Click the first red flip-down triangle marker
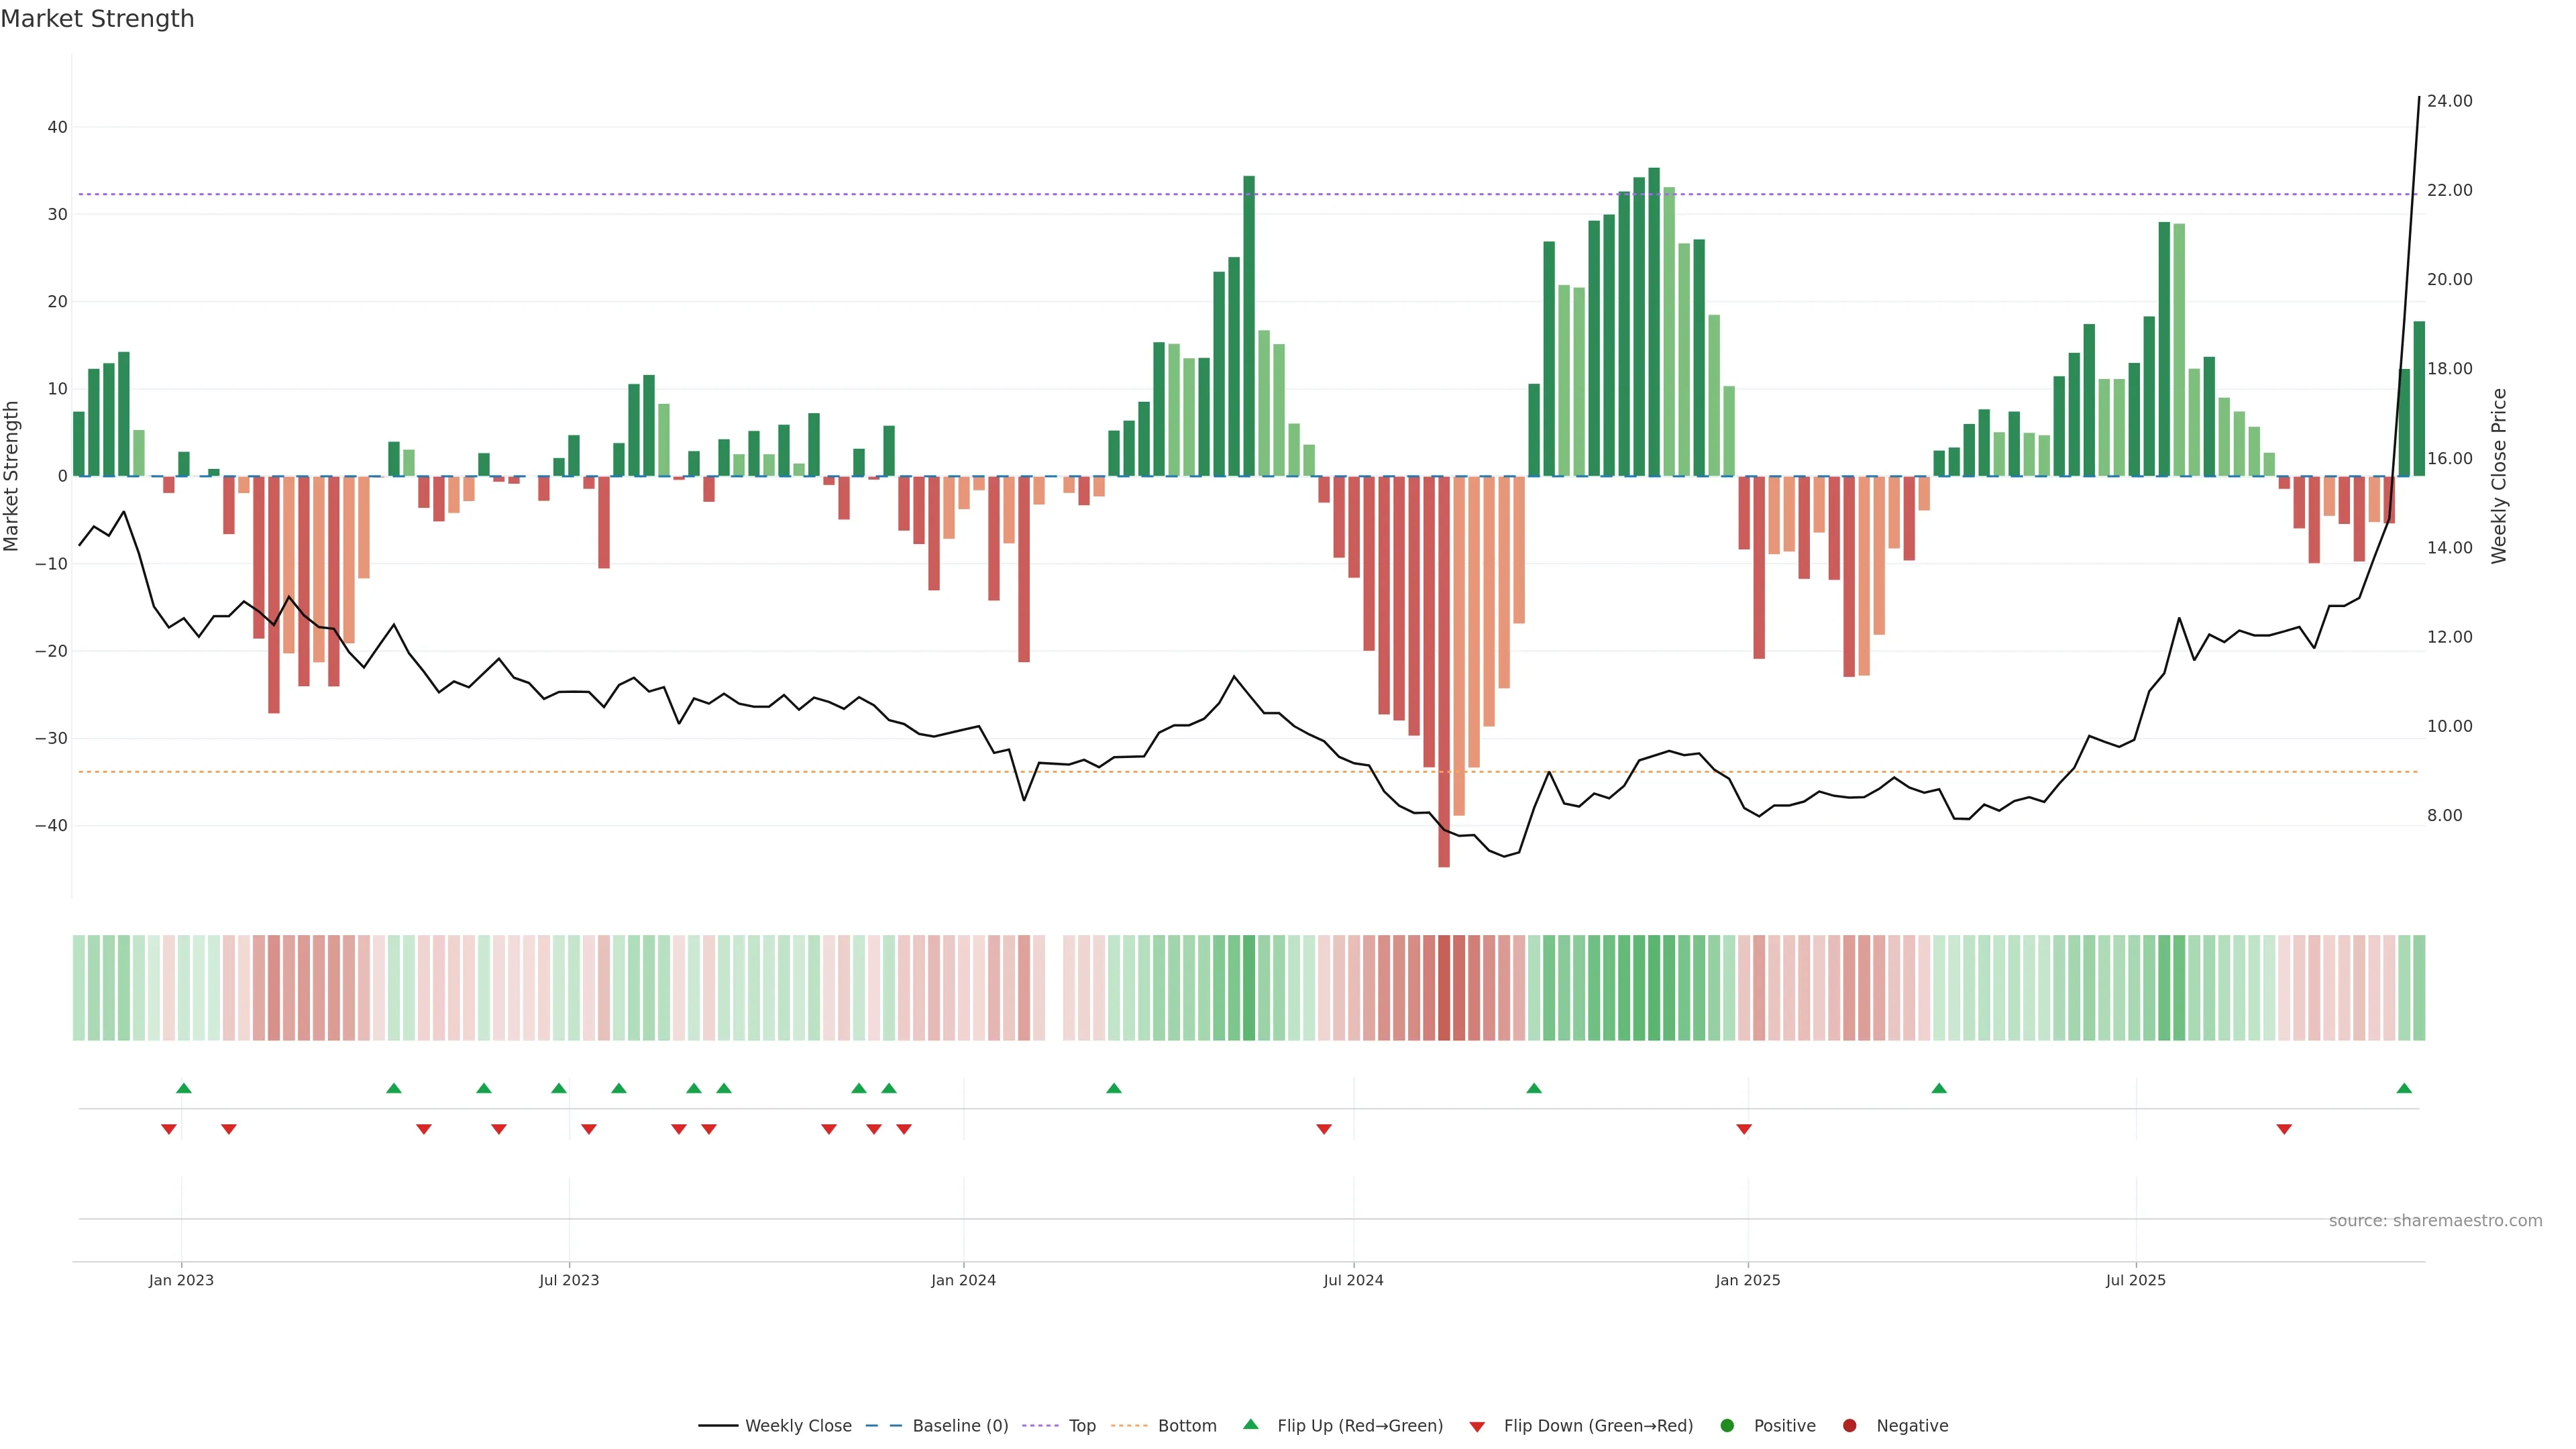The width and height of the screenshot is (2576, 1449). (169, 1129)
